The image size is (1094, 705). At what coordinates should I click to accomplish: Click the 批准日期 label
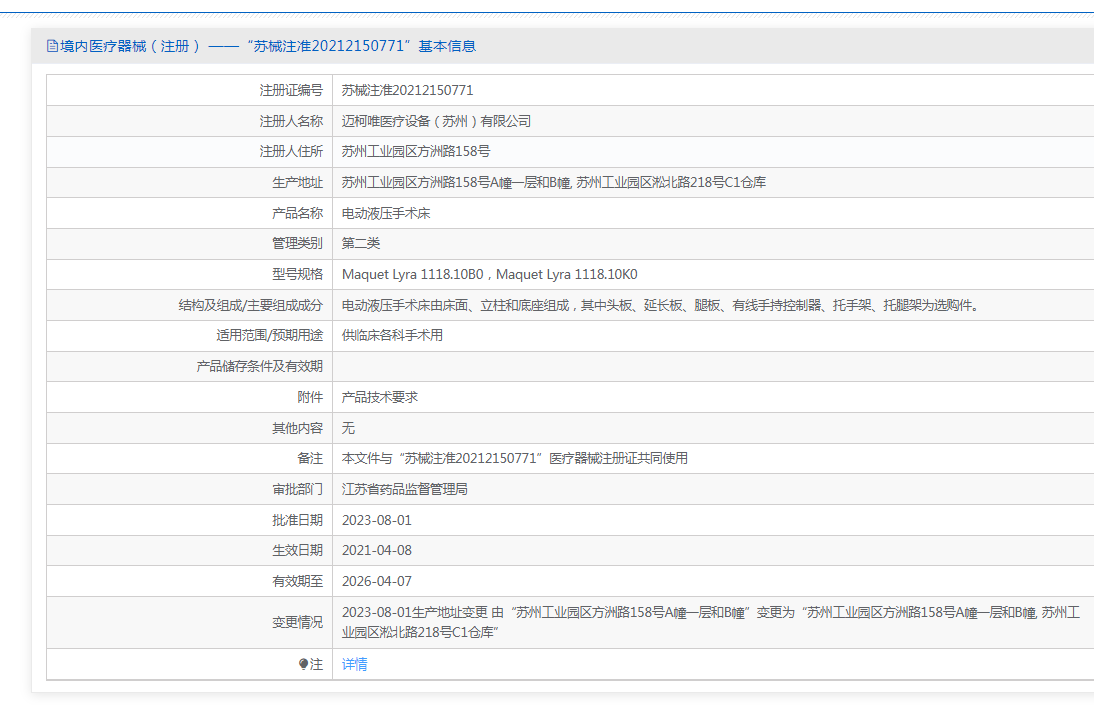pos(297,520)
